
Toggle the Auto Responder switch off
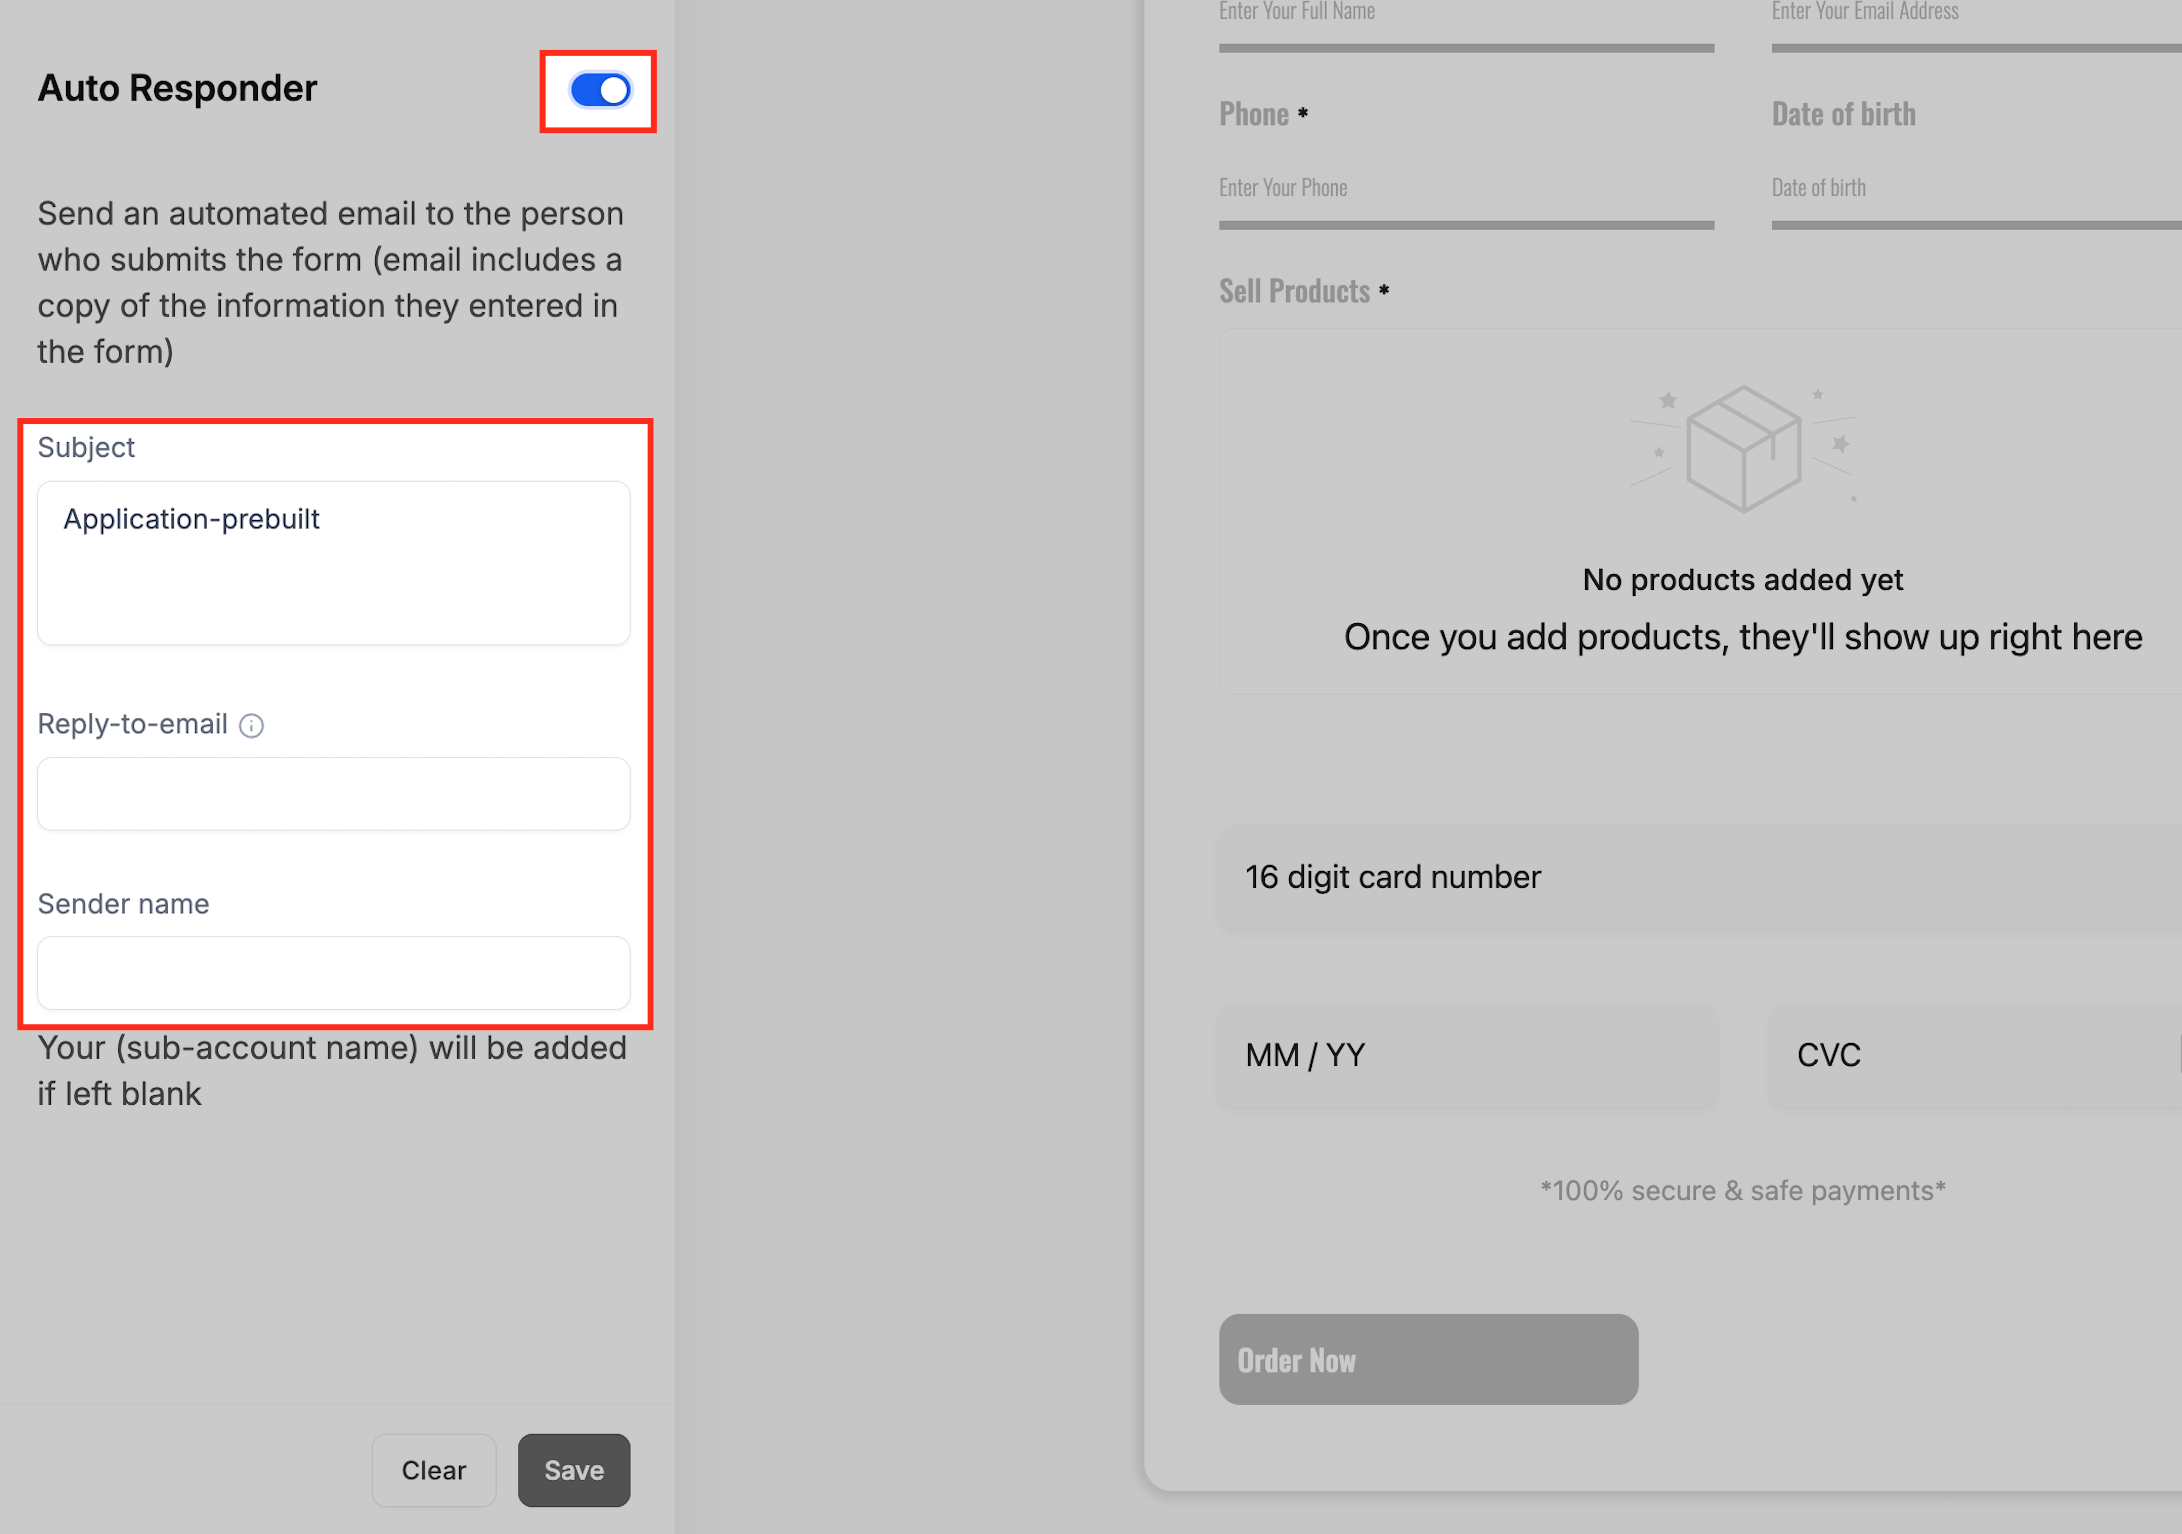point(600,90)
